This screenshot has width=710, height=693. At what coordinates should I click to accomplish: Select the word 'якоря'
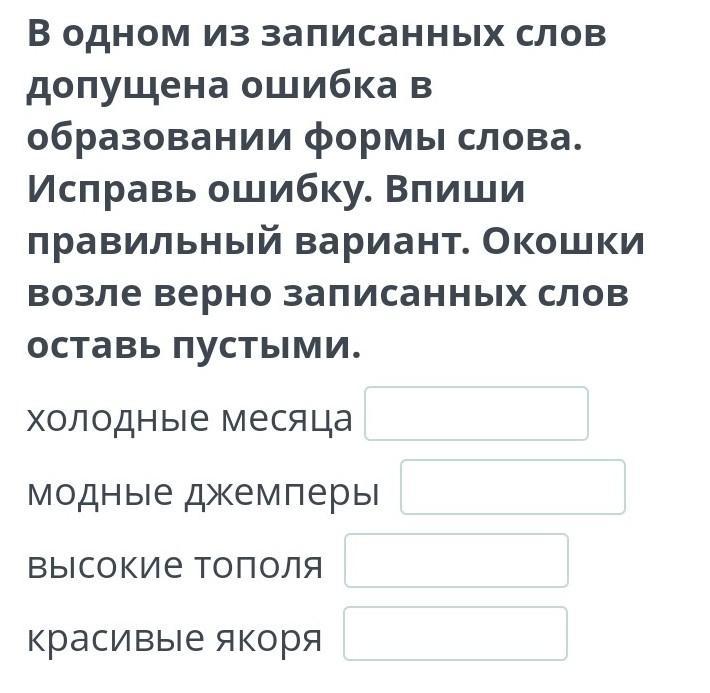269,640
